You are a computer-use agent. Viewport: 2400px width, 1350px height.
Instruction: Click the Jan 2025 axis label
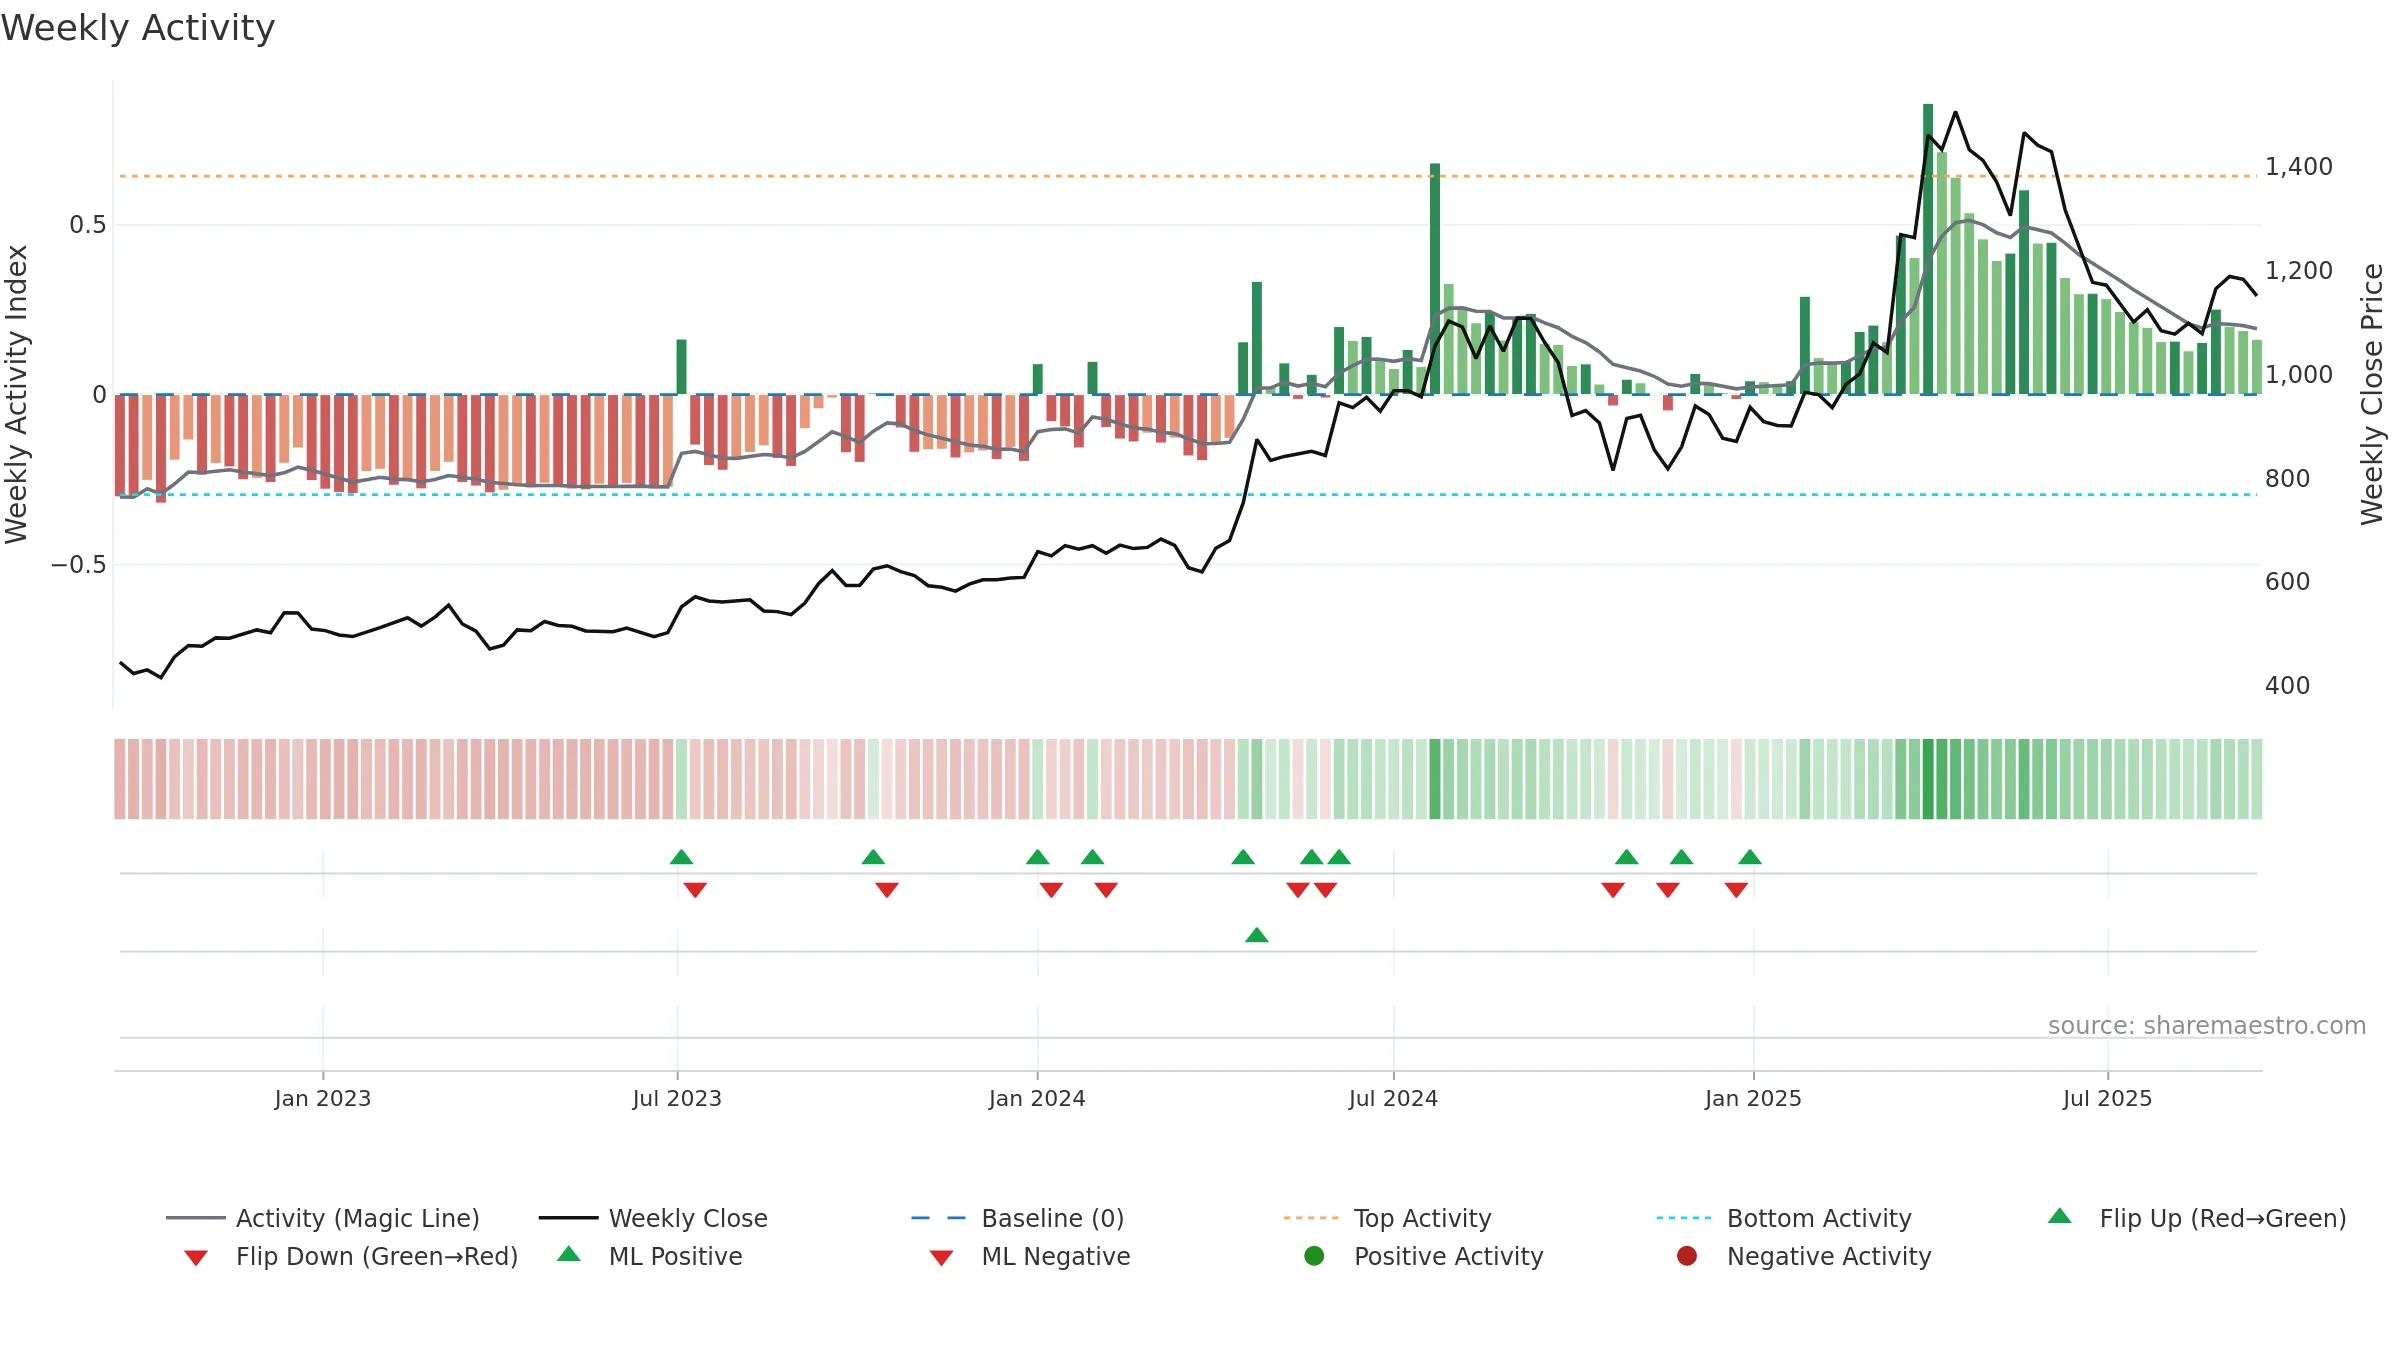1753,1098
